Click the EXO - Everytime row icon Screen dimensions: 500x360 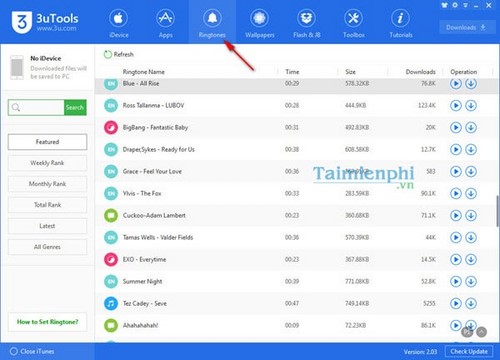click(111, 260)
